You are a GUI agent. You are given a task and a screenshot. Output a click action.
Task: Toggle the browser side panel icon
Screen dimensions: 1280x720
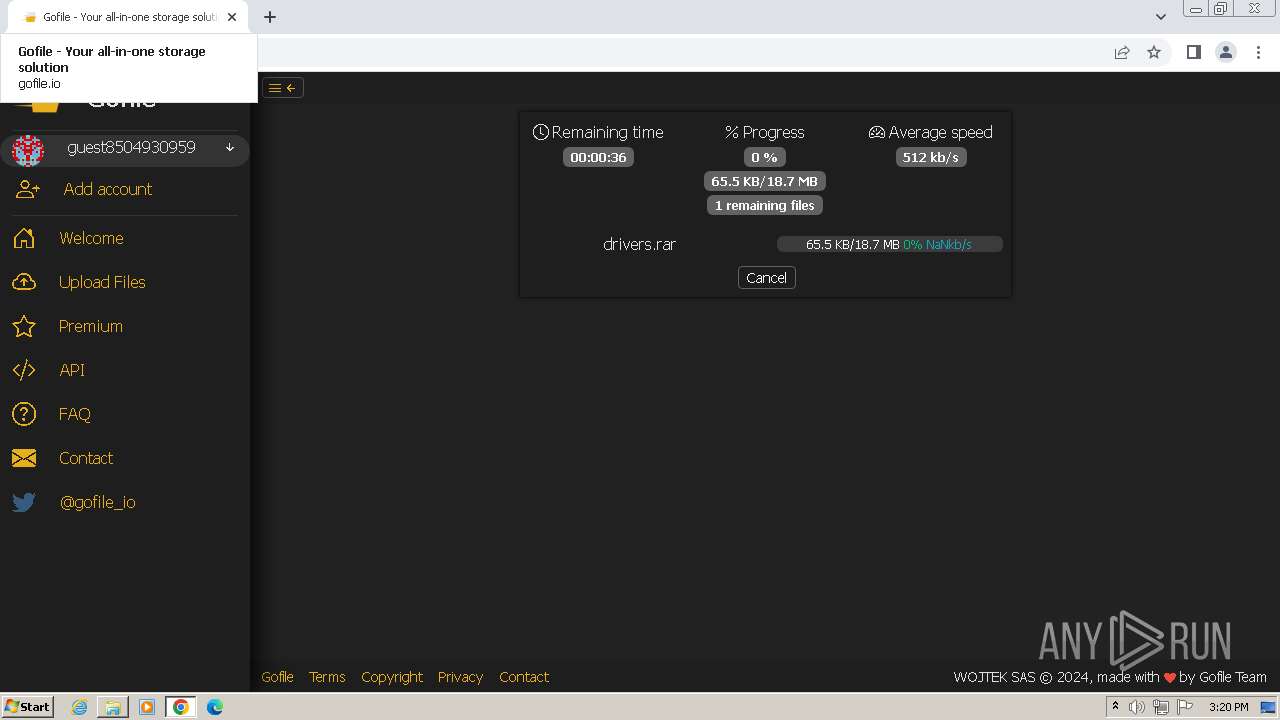(1193, 52)
